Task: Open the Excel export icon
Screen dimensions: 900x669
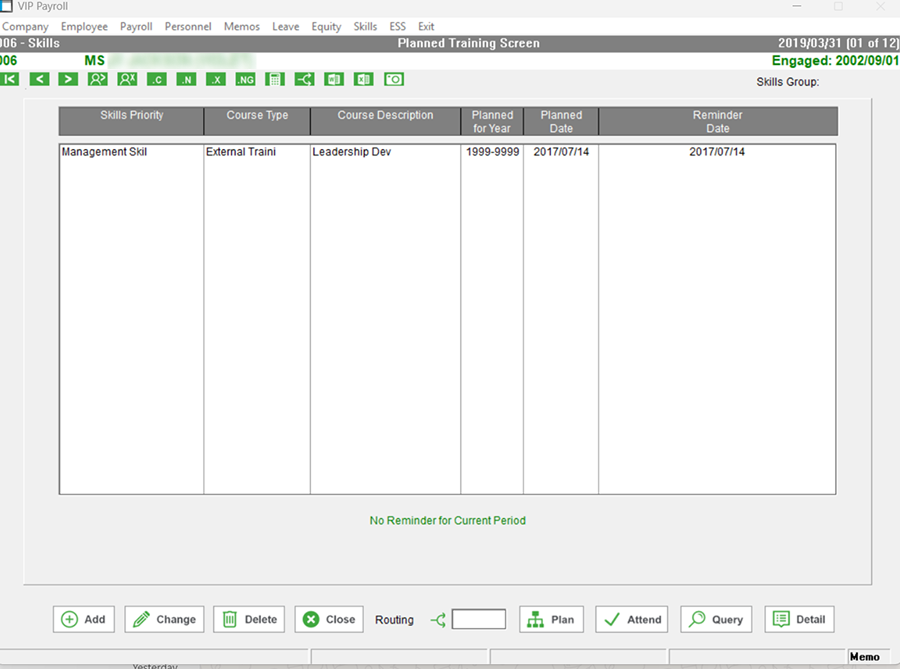Action: [364, 79]
